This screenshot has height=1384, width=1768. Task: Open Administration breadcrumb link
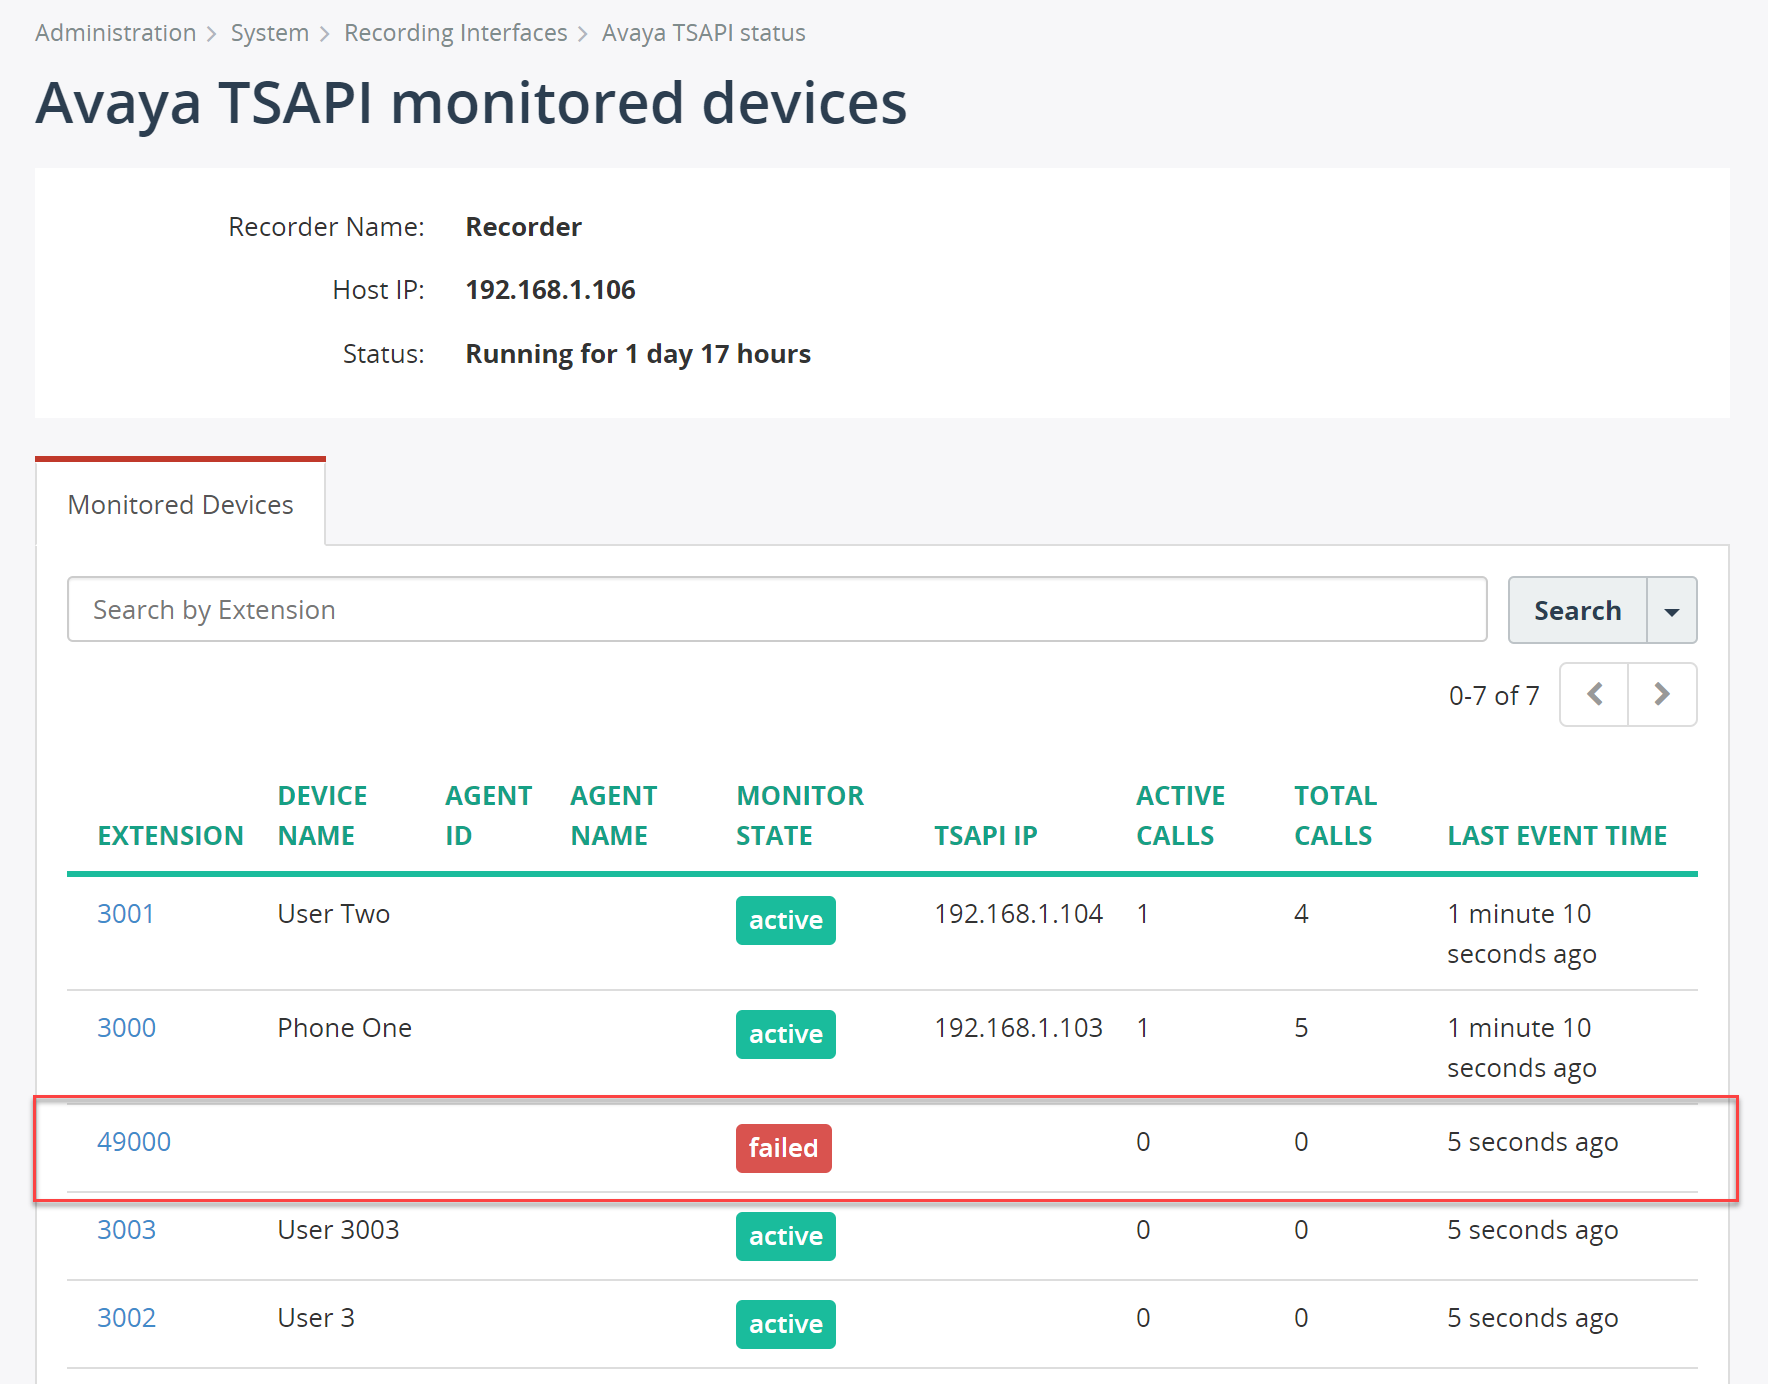click(x=116, y=33)
